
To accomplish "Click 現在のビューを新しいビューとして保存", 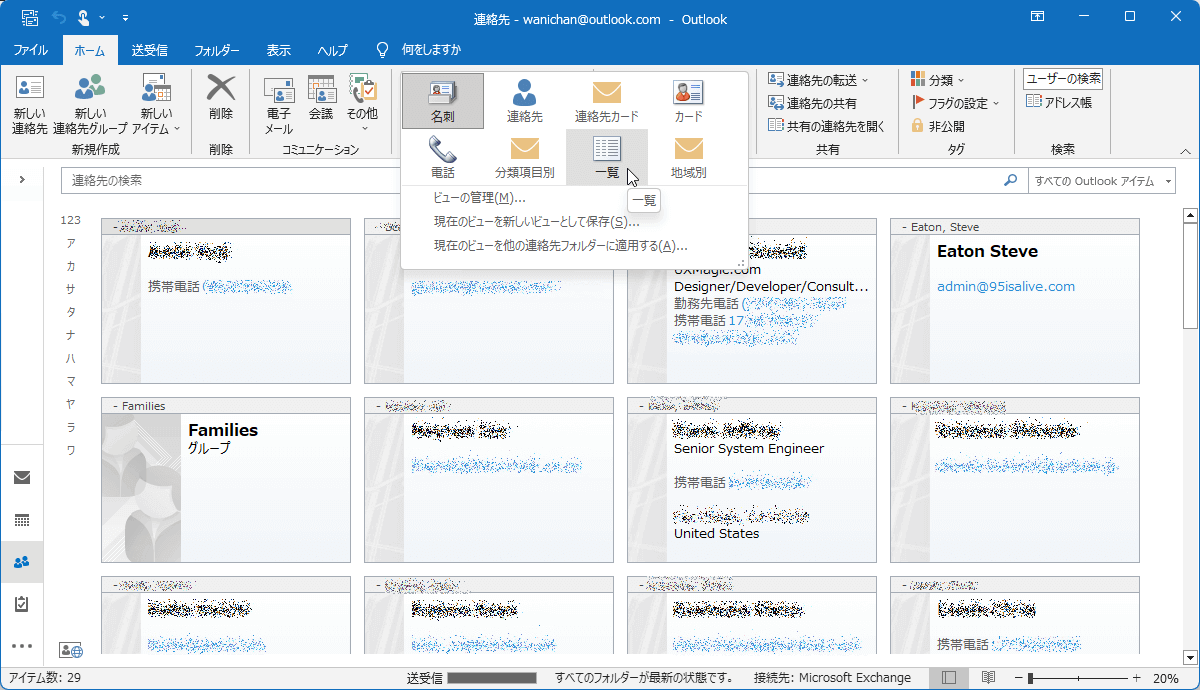I will pyautogui.click(x=537, y=222).
